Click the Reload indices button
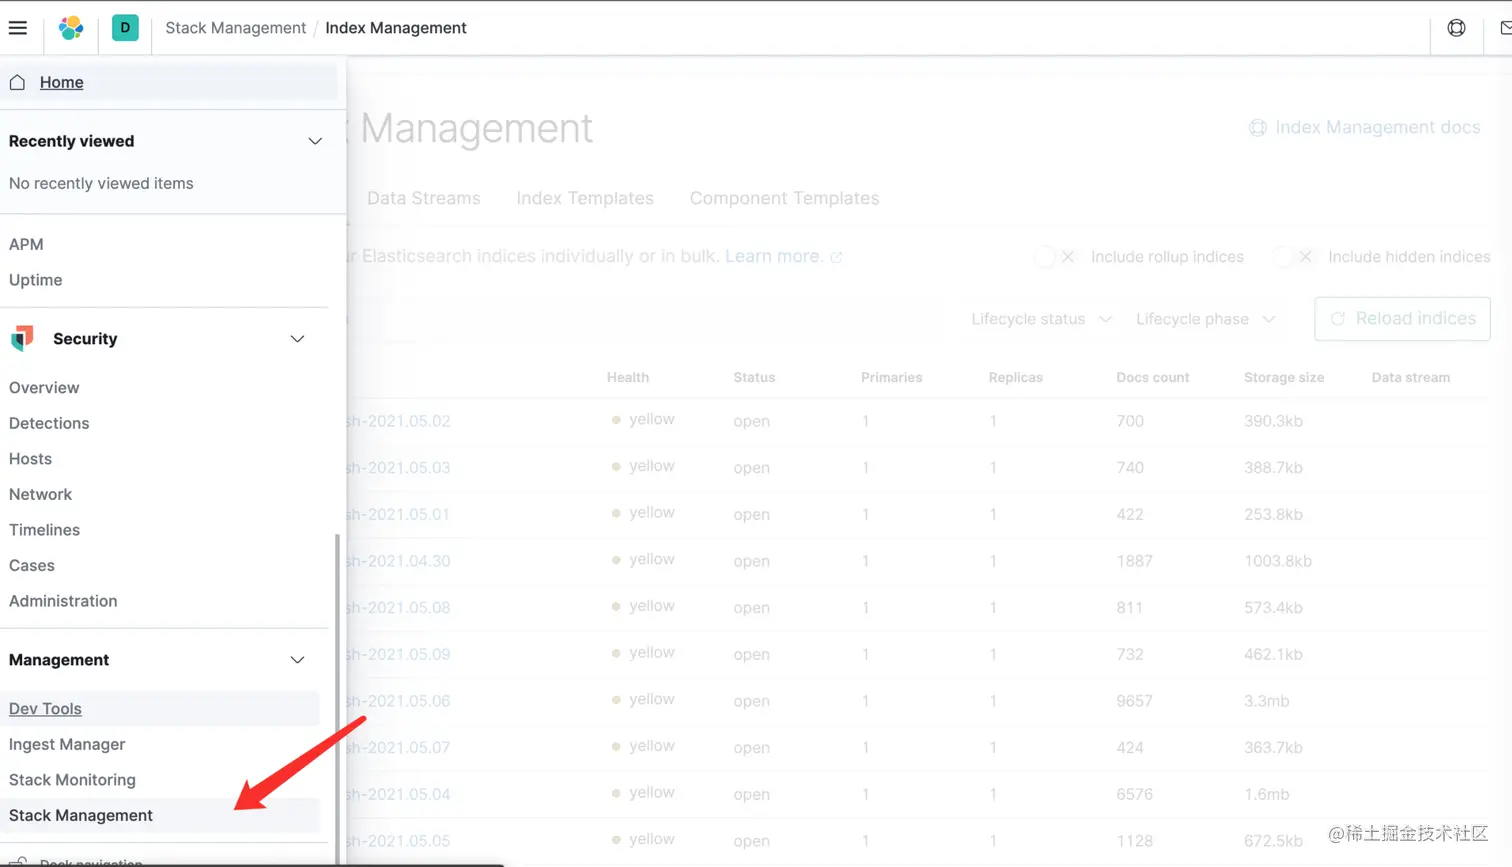Viewport: 1512px width, 867px height. 1402,319
